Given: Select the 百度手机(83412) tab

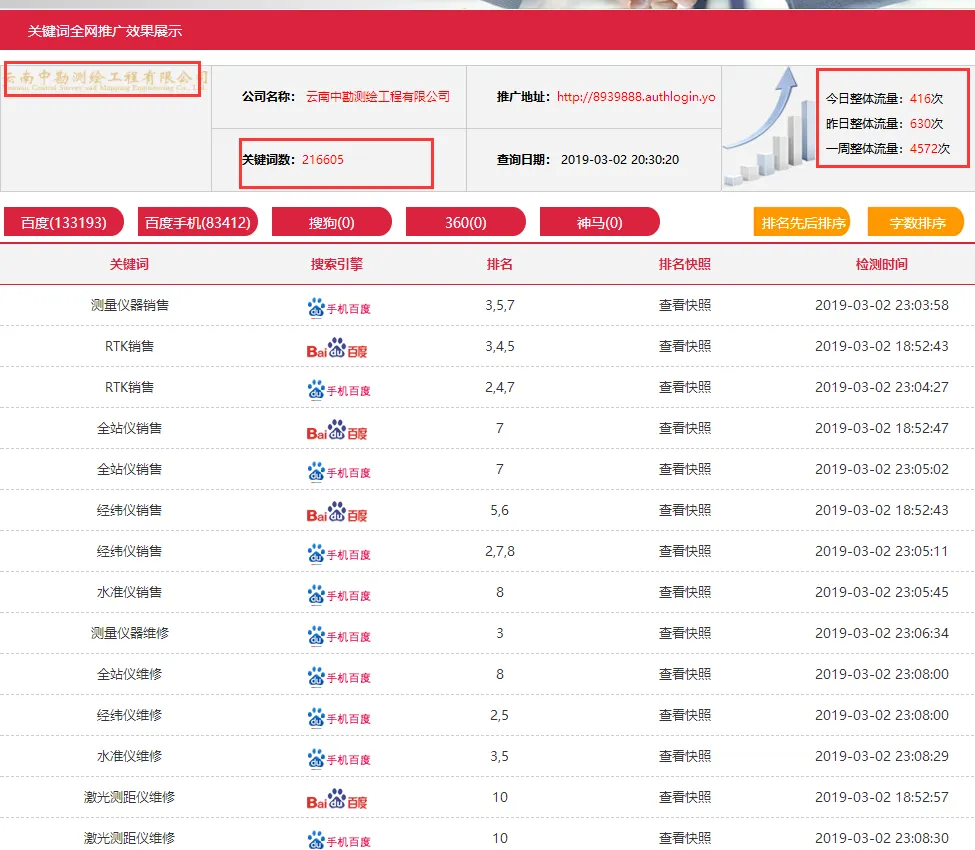Looking at the screenshot, I should pyautogui.click(x=198, y=222).
